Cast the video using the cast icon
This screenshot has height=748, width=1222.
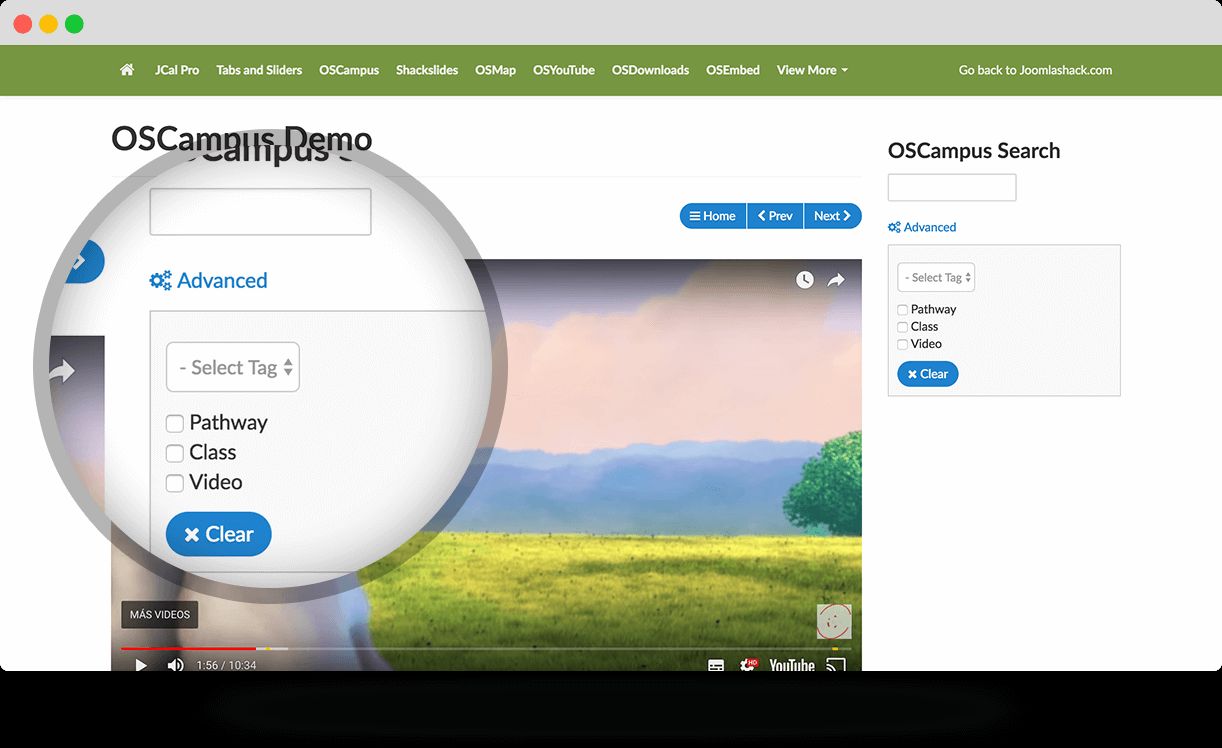(836, 665)
